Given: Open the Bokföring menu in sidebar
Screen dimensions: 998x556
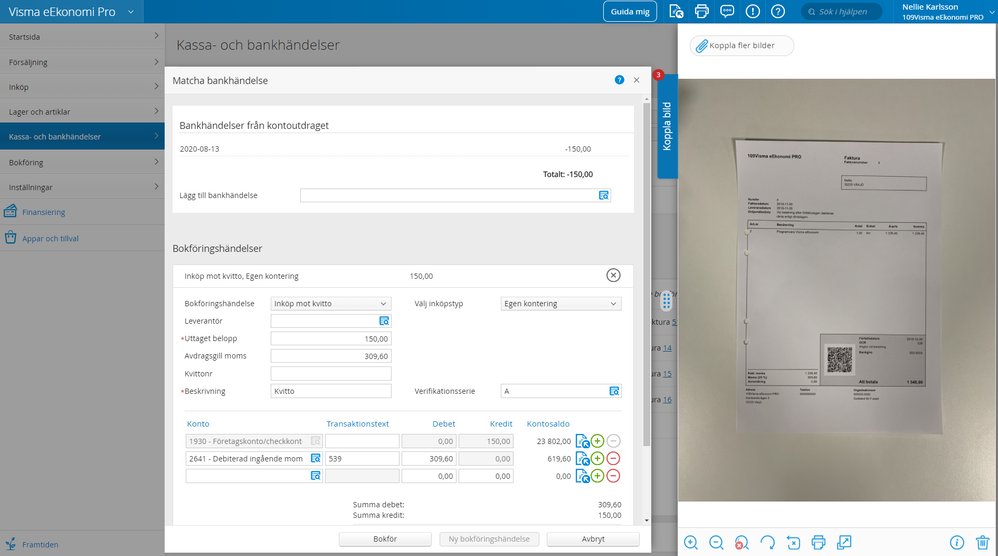Looking at the screenshot, I should tap(82, 162).
